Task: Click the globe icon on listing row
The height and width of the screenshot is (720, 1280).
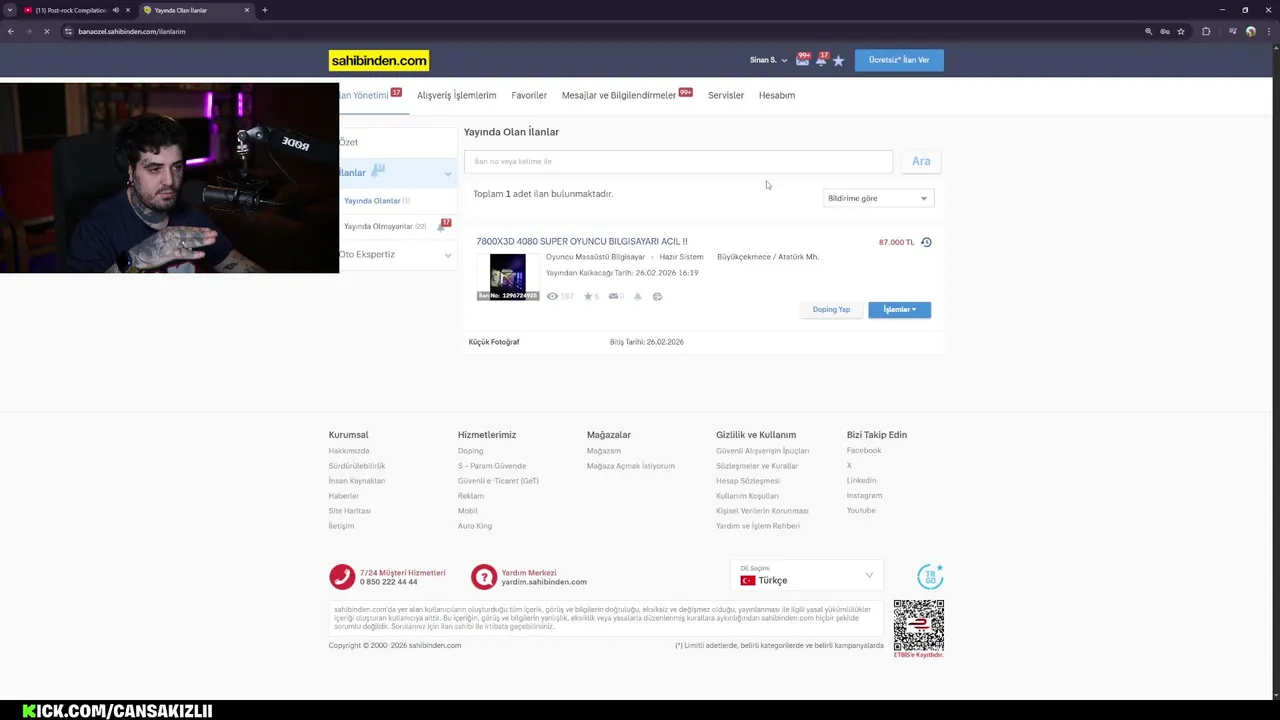Action: pos(657,296)
